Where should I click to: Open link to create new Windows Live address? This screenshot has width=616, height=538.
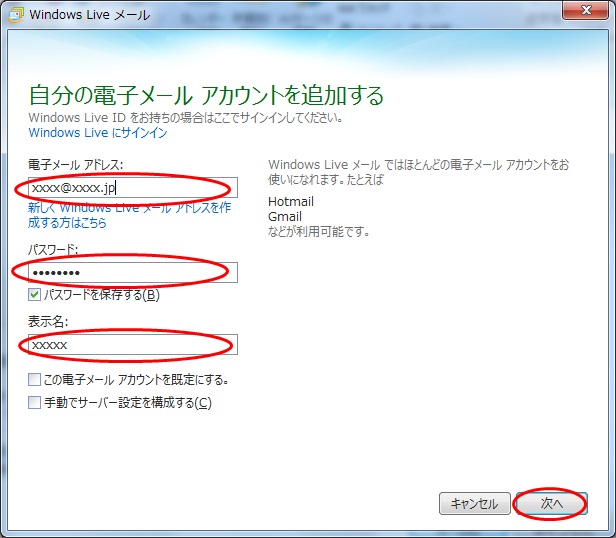click(129, 215)
